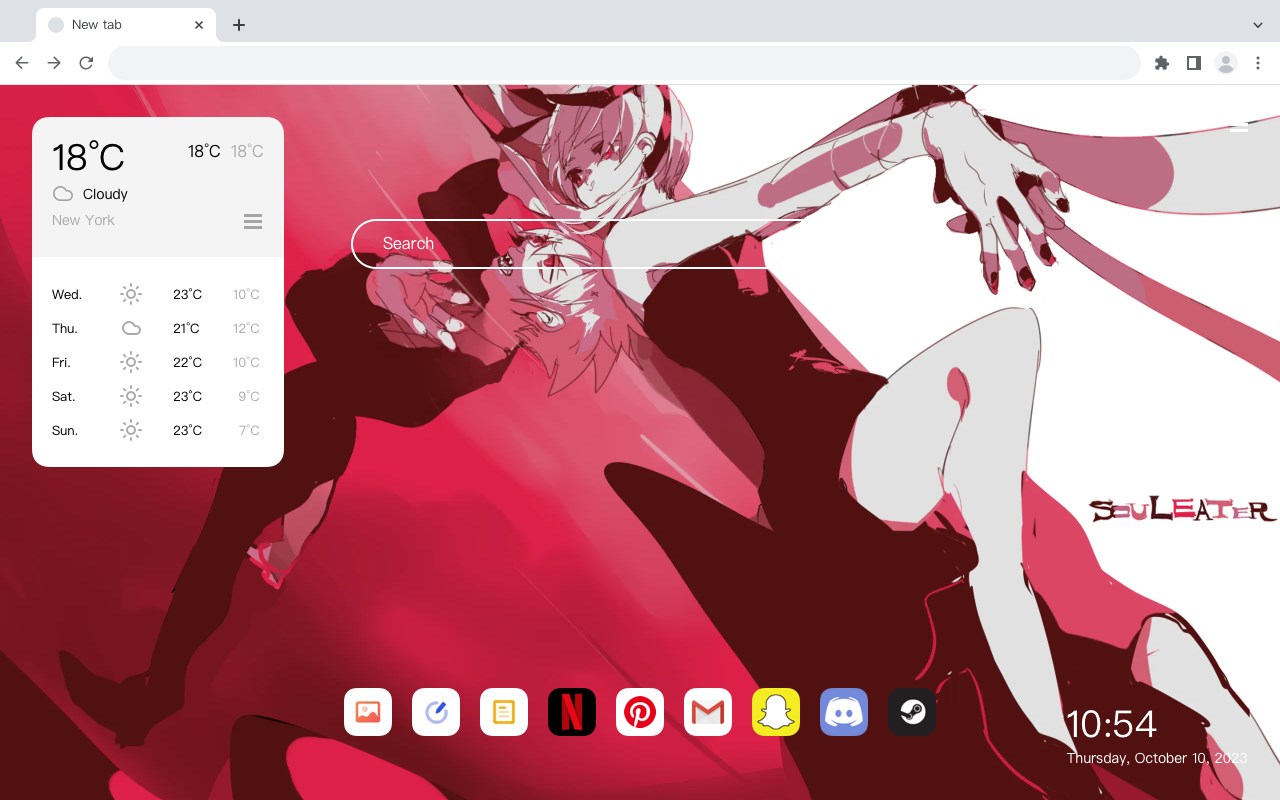This screenshot has height=800, width=1280.
Task: Select the Sat. forecast day label
Action: click(x=64, y=396)
